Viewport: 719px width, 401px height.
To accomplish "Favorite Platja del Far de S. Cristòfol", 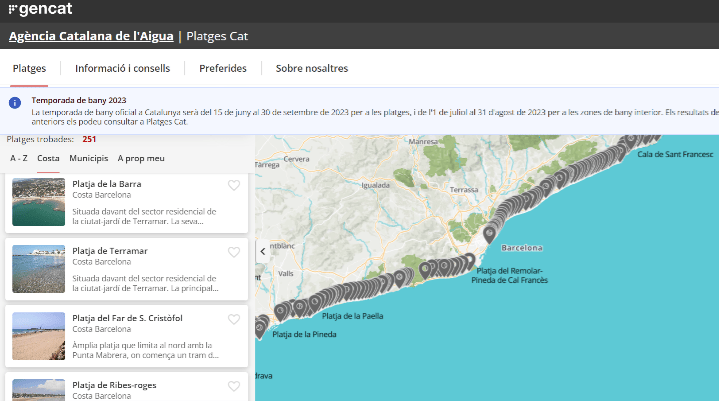I will (234, 319).
